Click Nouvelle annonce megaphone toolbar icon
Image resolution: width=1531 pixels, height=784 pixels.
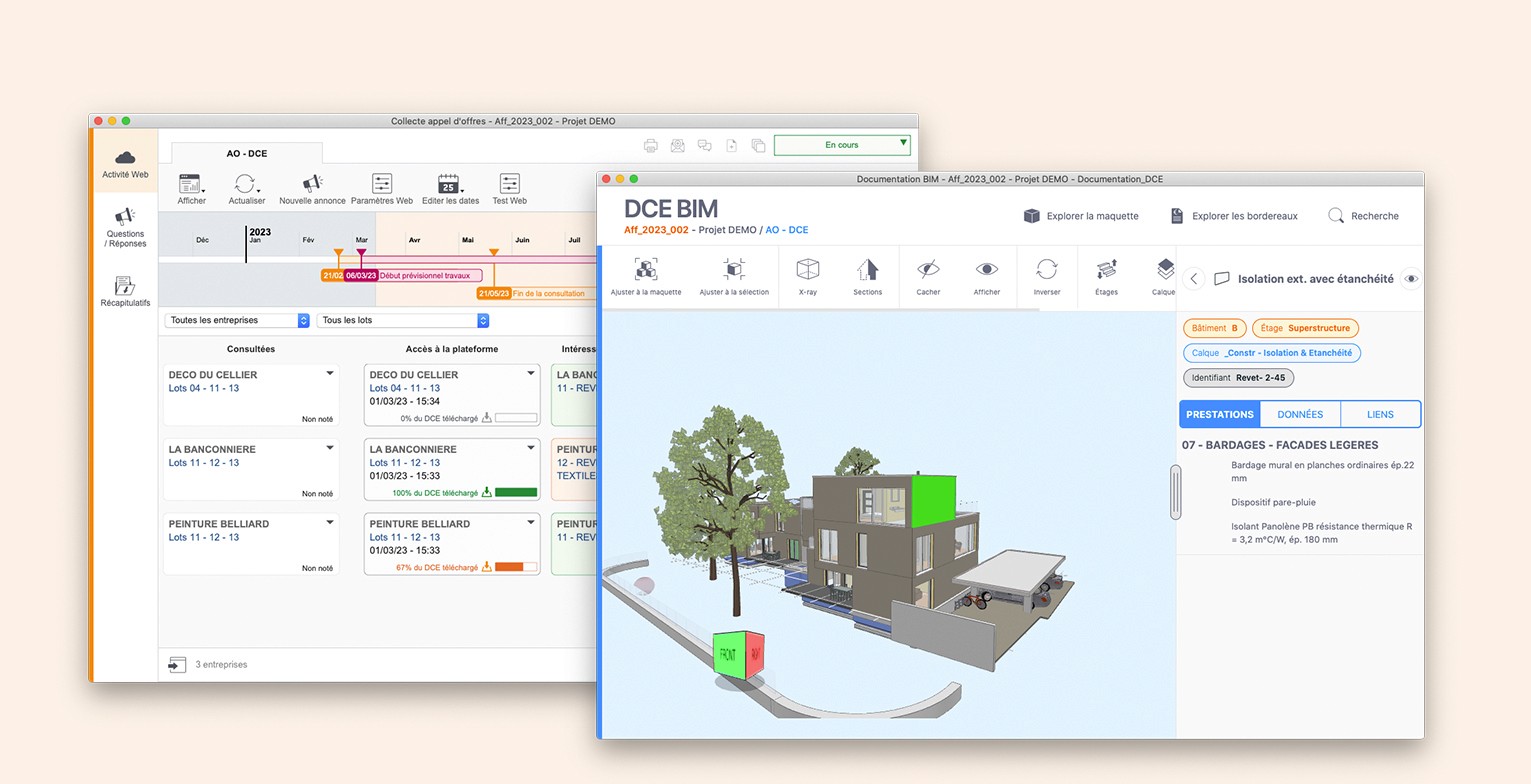(x=312, y=184)
